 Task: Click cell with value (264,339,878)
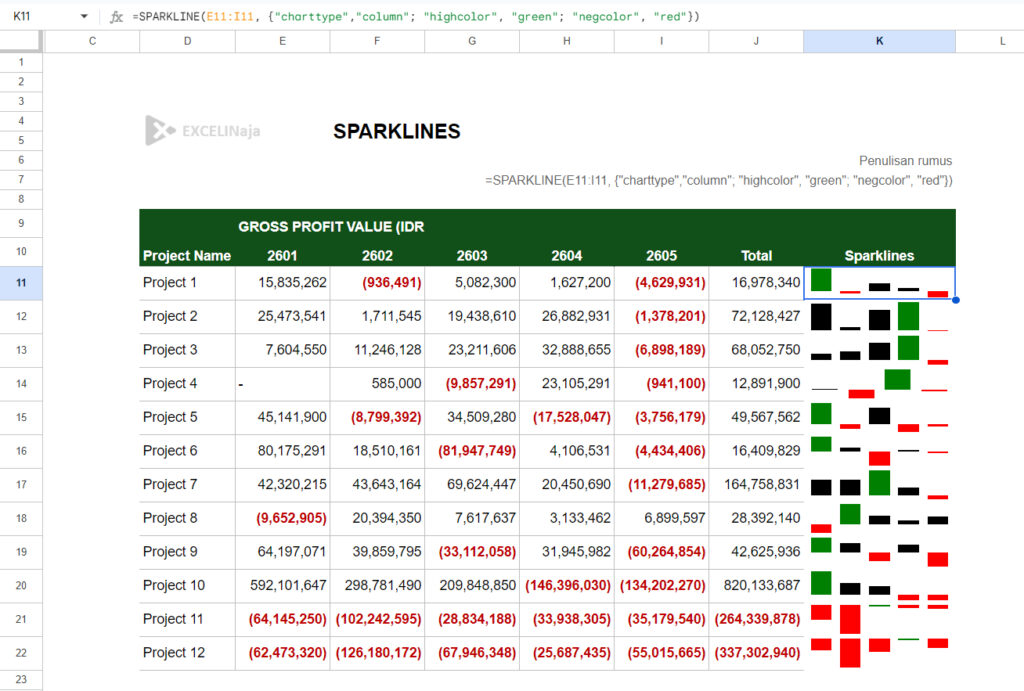(756, 619)
